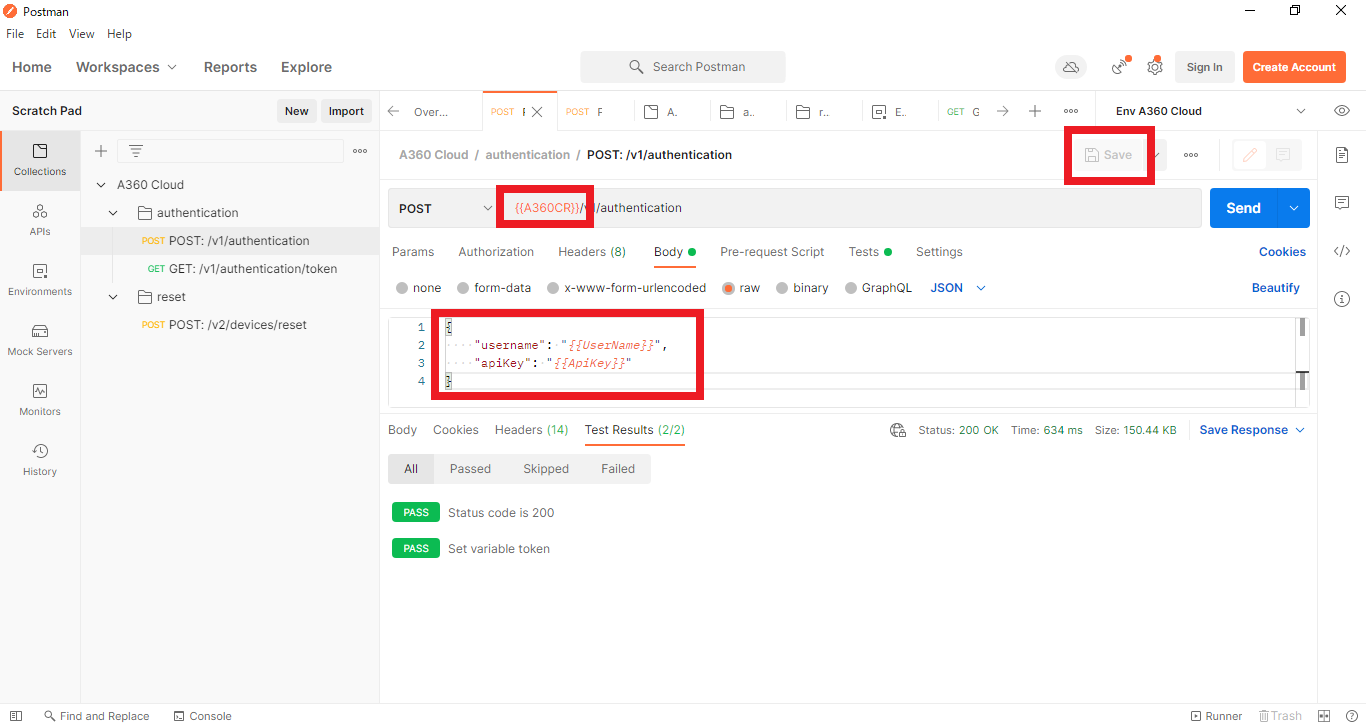Open the Send button dropdown arrow
The image size is (1366, 728).
[x=1294, y=208]
